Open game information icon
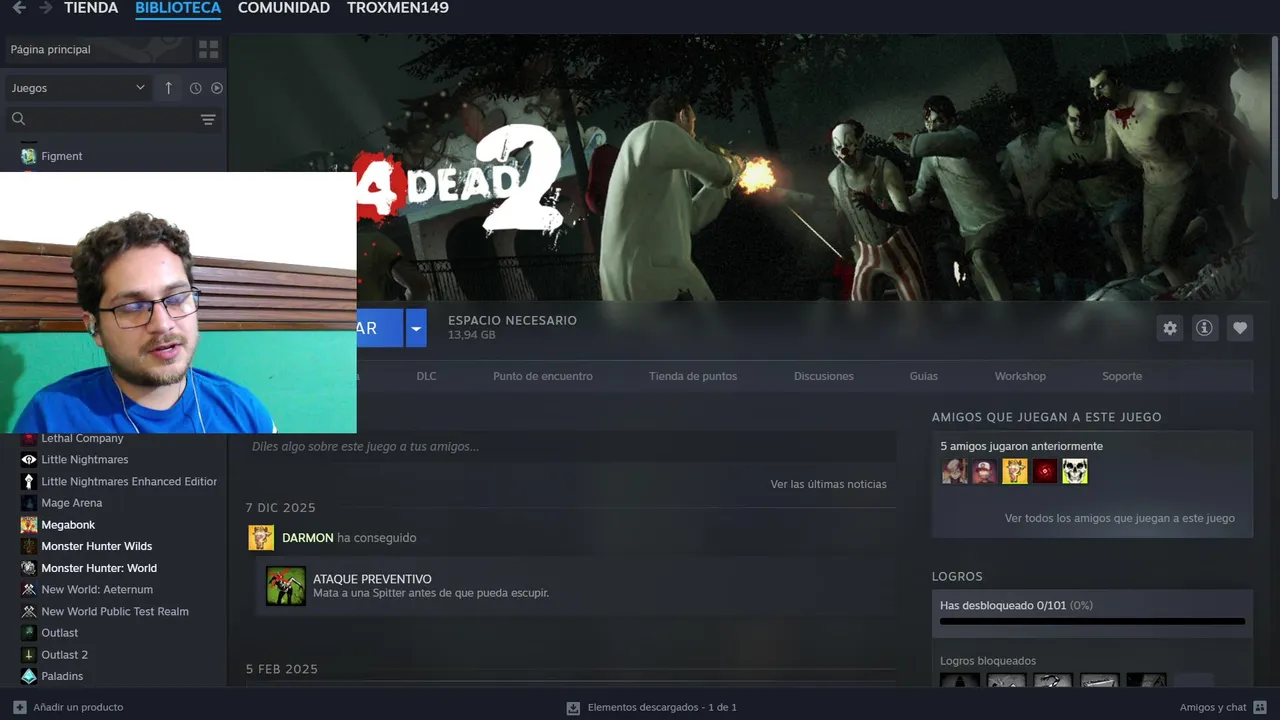 pos(1205,328)
